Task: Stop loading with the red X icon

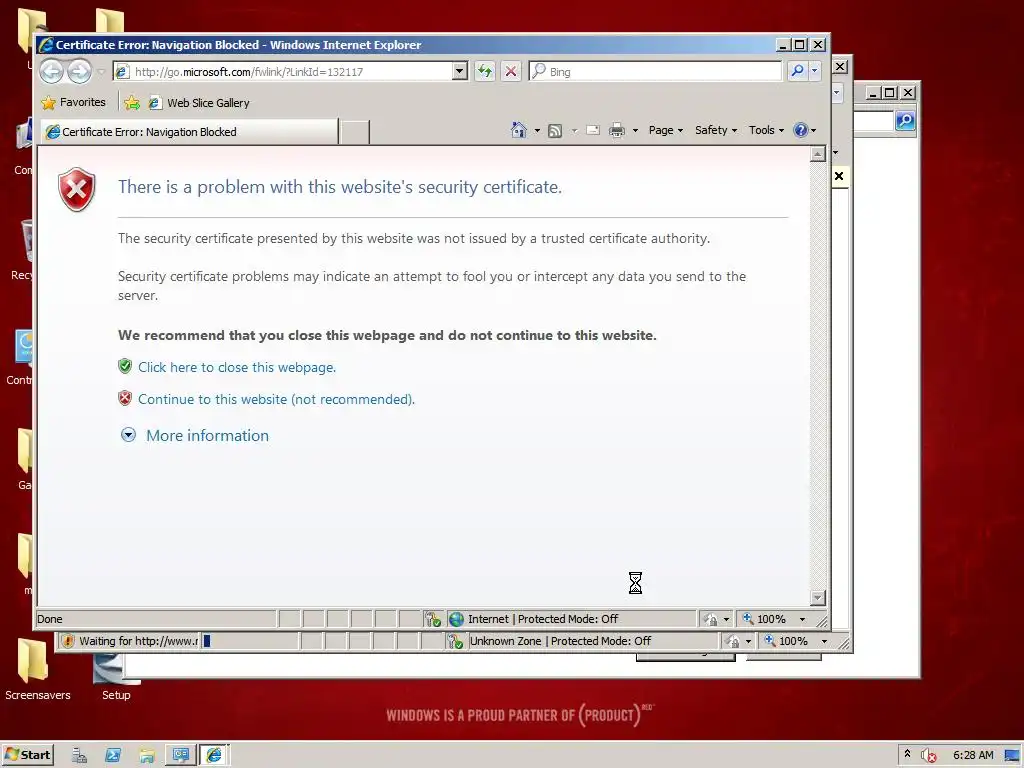Action: click(x=511, y=71)
